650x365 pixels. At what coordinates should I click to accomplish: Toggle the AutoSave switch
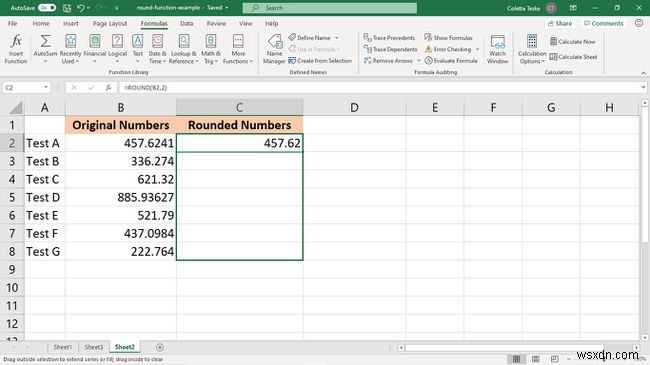[x=47, y=8]
